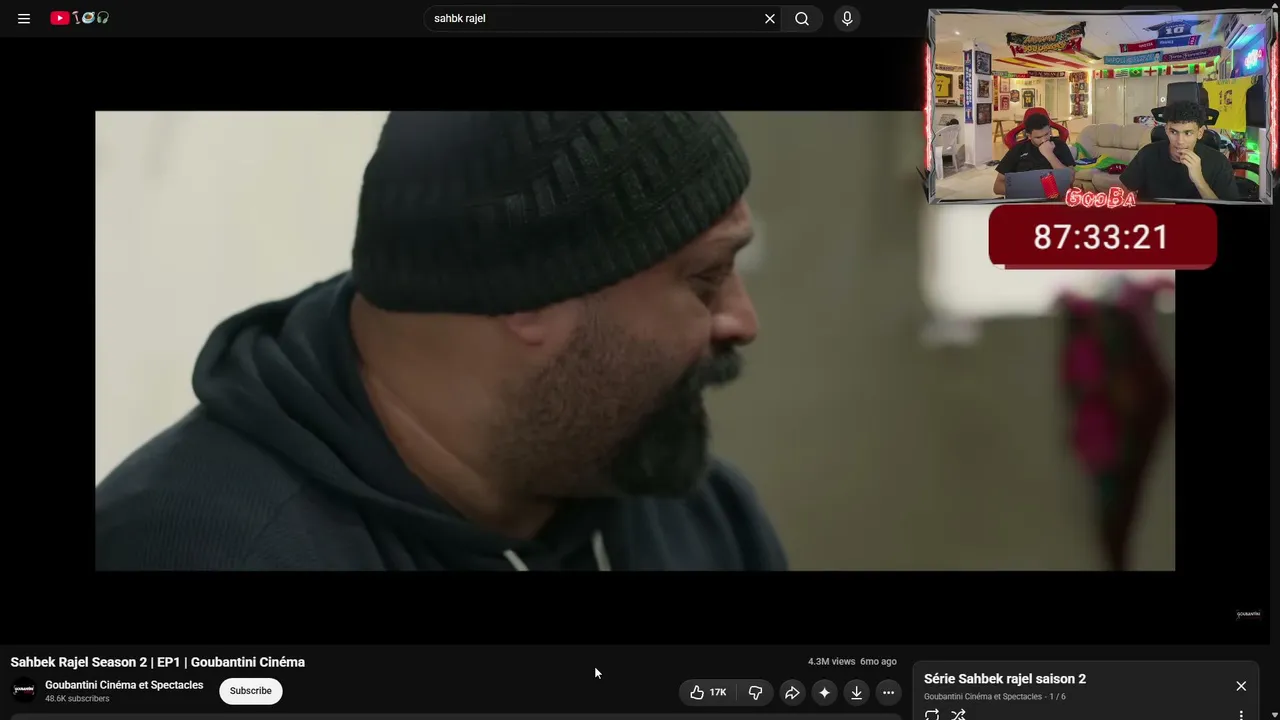Viewport: 1280px width, 720px height.
Task: Open more actions menu beside download
Action: (888, 692)
